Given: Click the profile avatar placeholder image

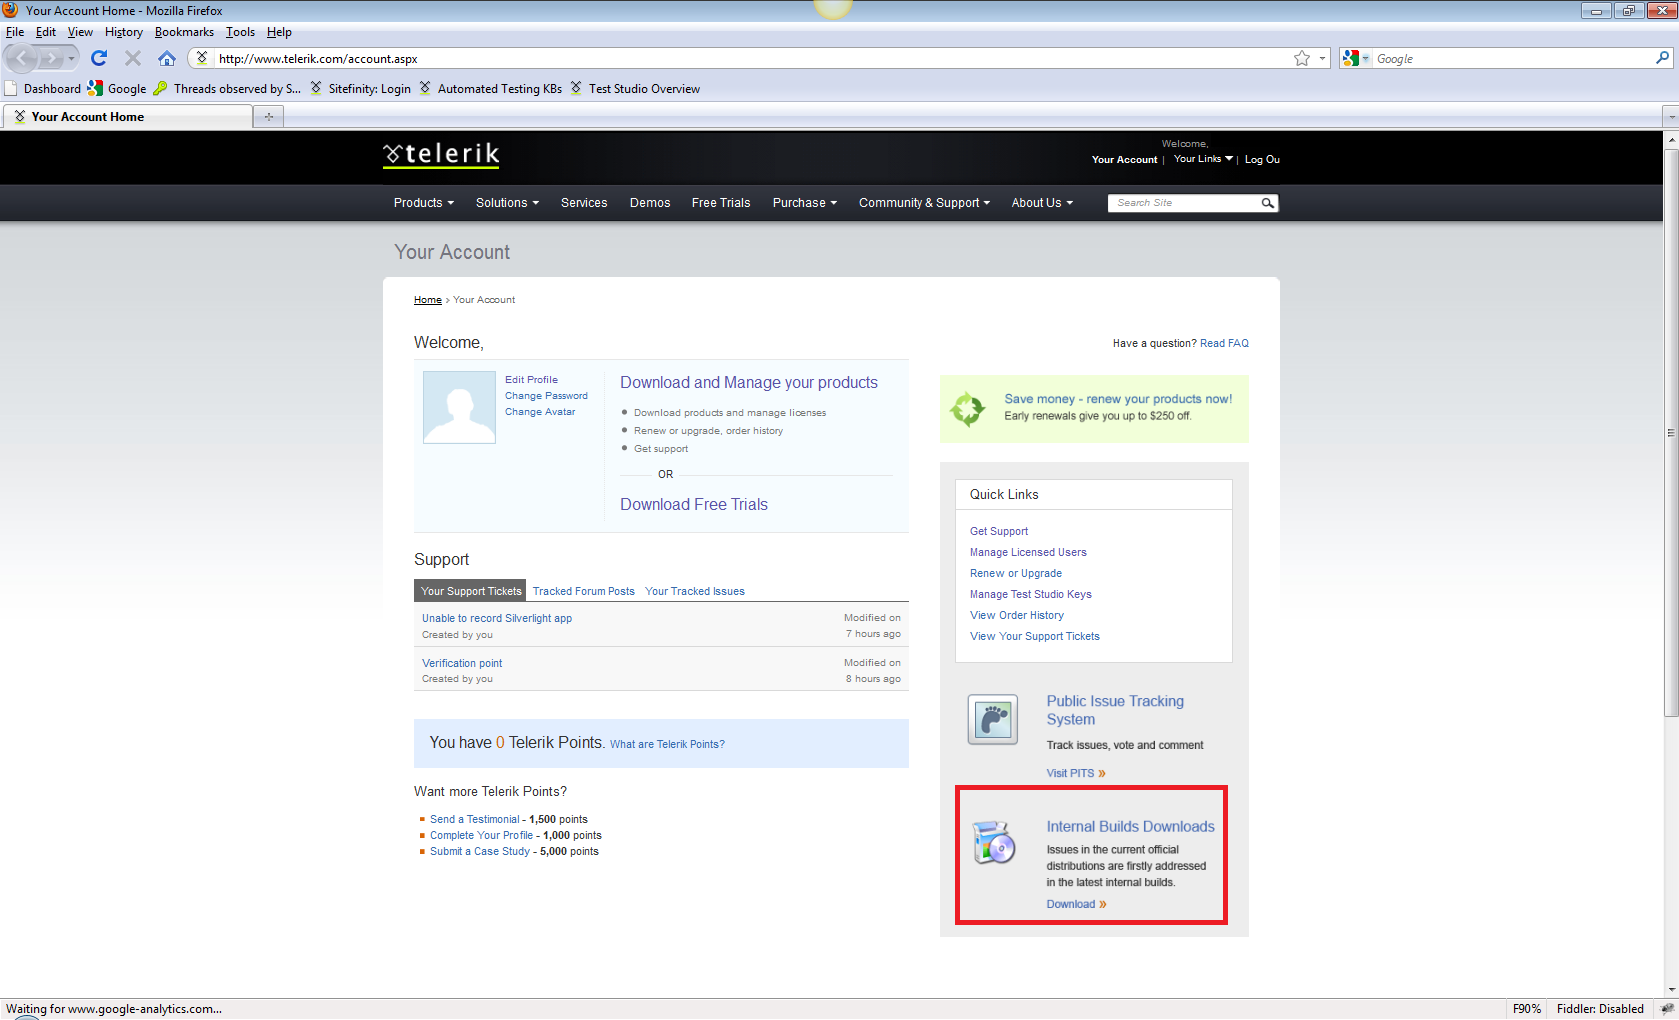Looking at the screenshot, I should coord(459,407).
